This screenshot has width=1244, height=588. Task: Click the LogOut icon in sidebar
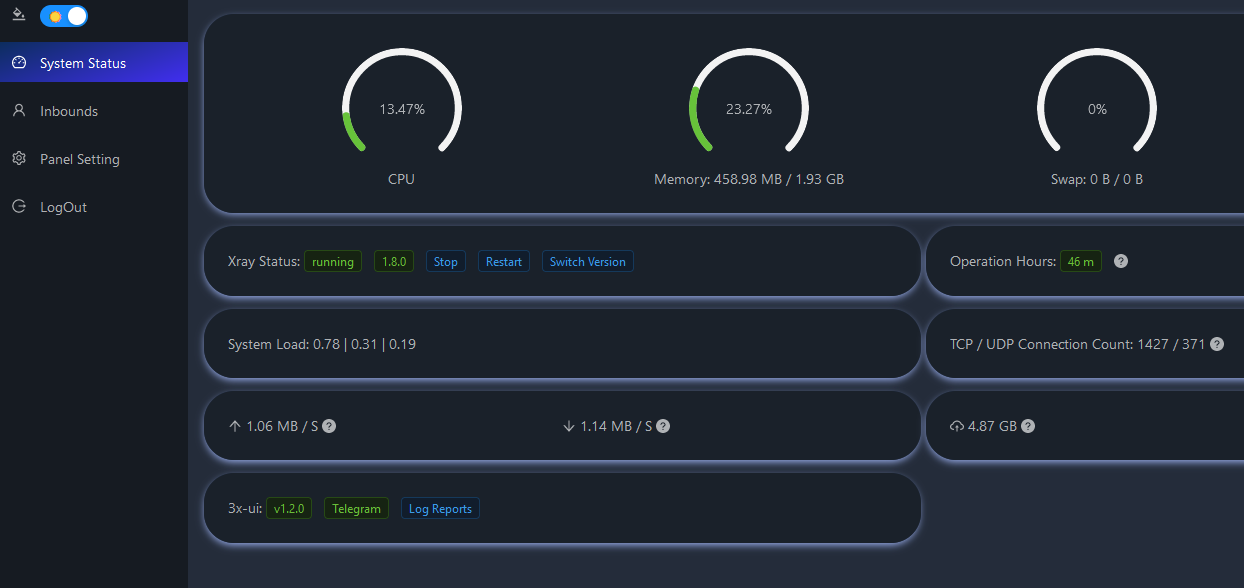pos(18,207)
